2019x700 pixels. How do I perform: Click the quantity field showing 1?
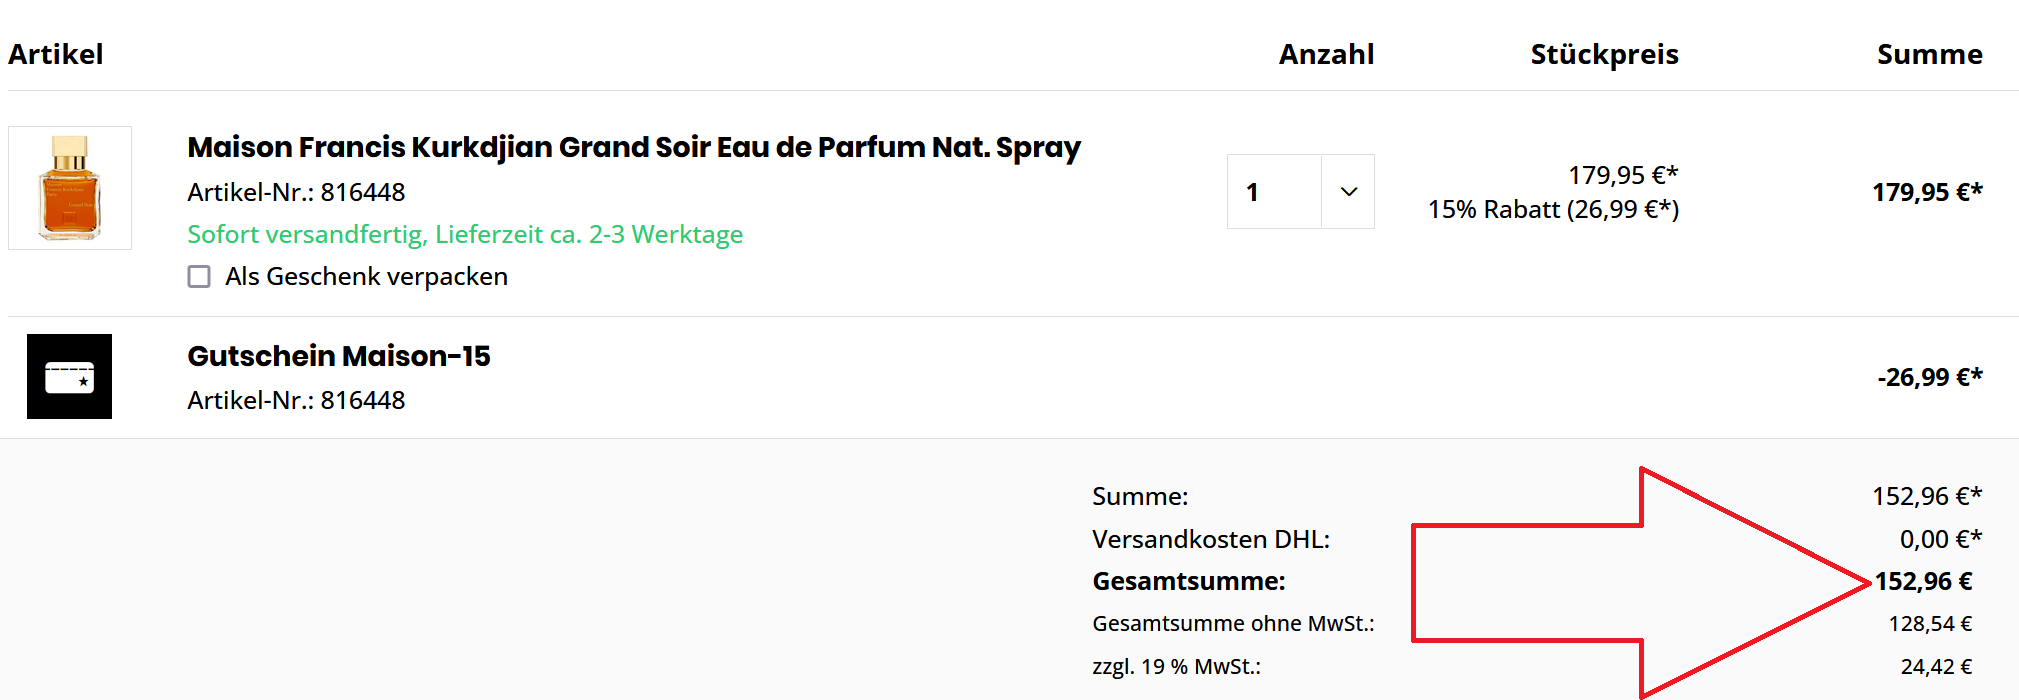[x=1273, y=191]
